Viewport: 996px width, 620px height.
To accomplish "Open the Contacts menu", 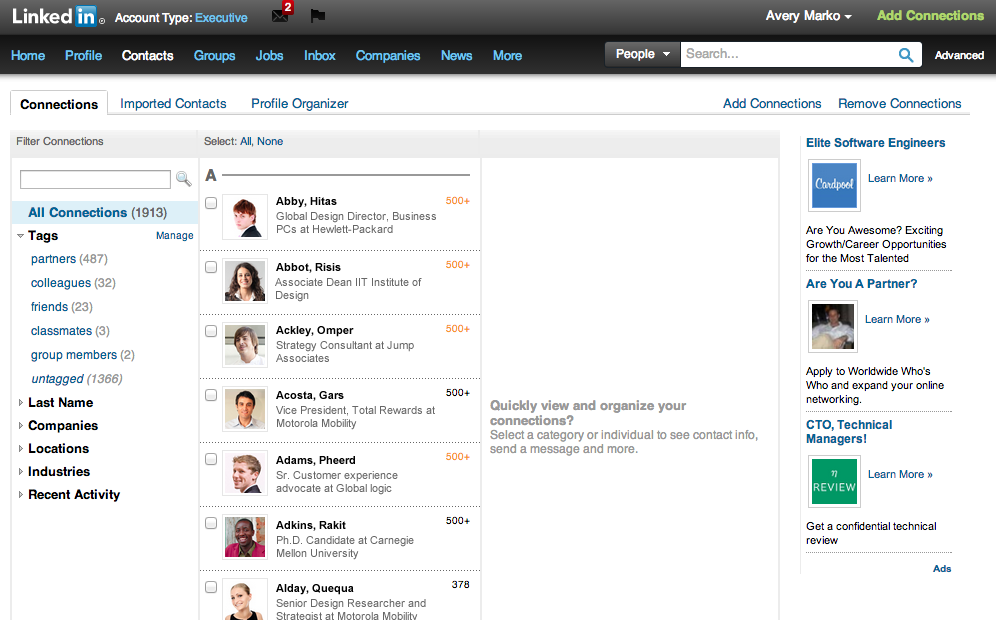I will (x=147, y=55).
